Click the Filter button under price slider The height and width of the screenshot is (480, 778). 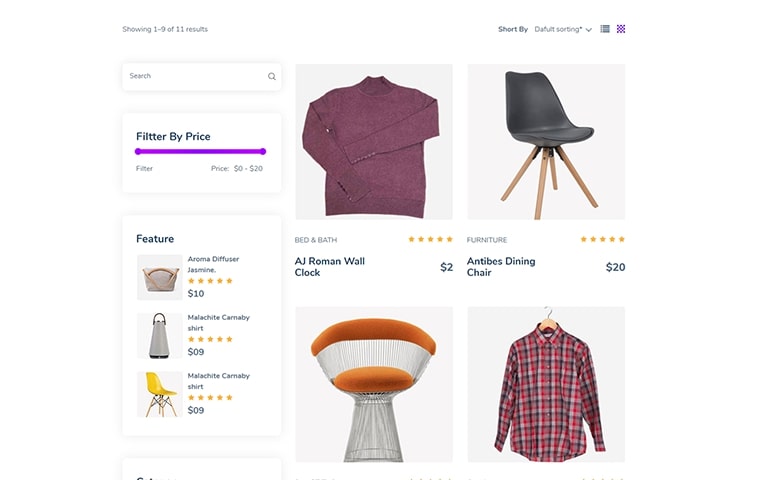144,169
